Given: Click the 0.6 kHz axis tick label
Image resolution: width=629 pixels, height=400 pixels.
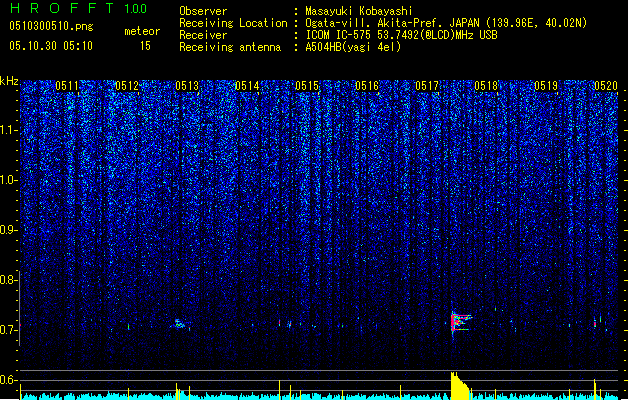Looking at the screenshot, I should [7, 380].
